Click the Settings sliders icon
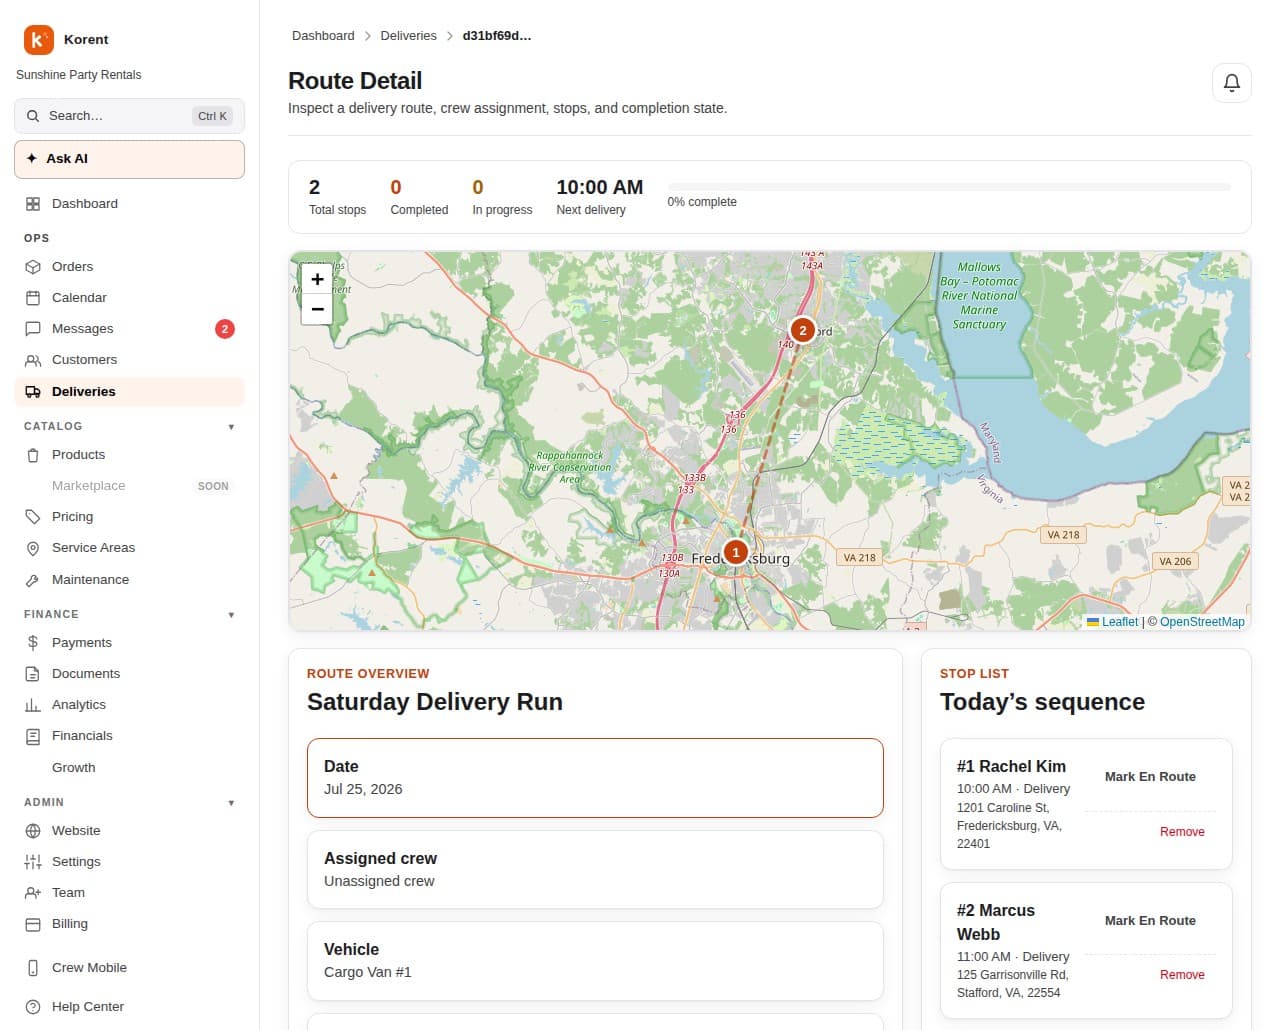This screenshot has width=1280, height=1030. (33, 862)
